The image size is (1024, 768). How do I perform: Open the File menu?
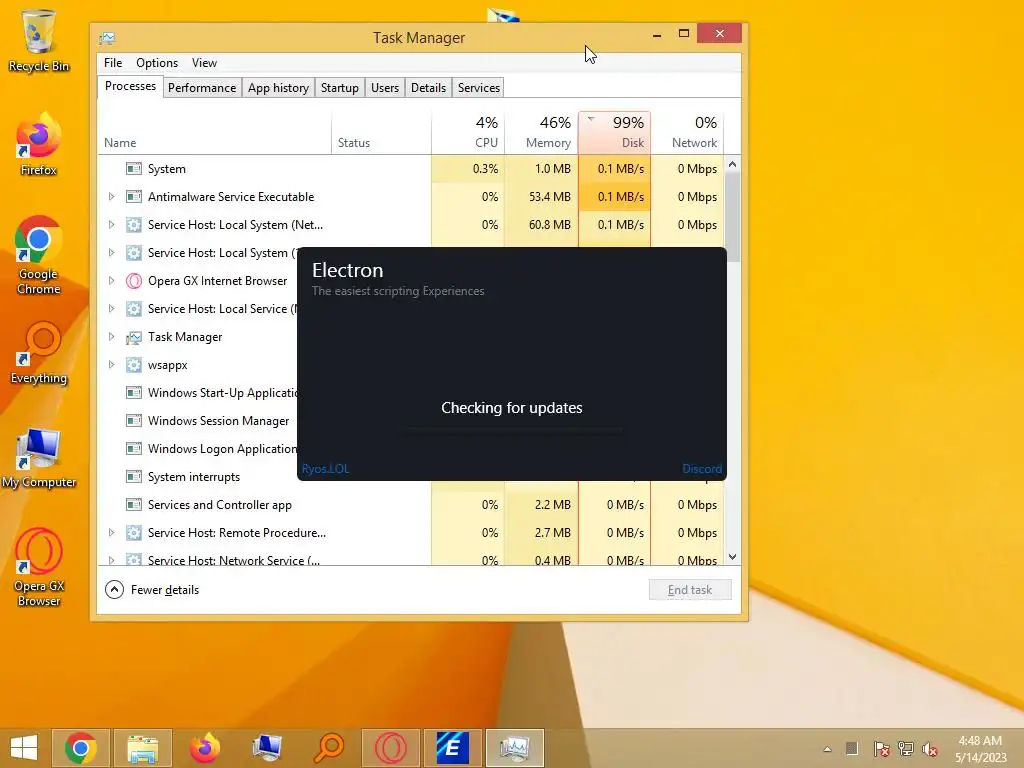tap(113, 63)
